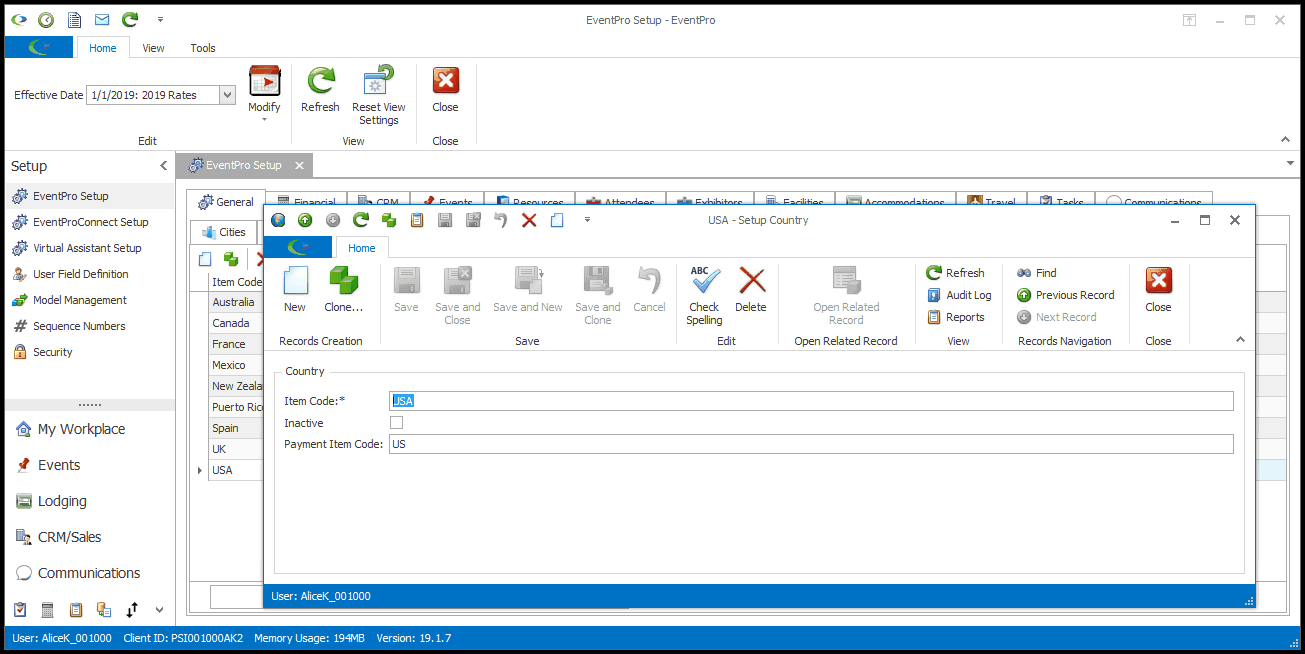Click Close in the Setup Country ribbon
Screen dimensions: 1305x654
1158,290
